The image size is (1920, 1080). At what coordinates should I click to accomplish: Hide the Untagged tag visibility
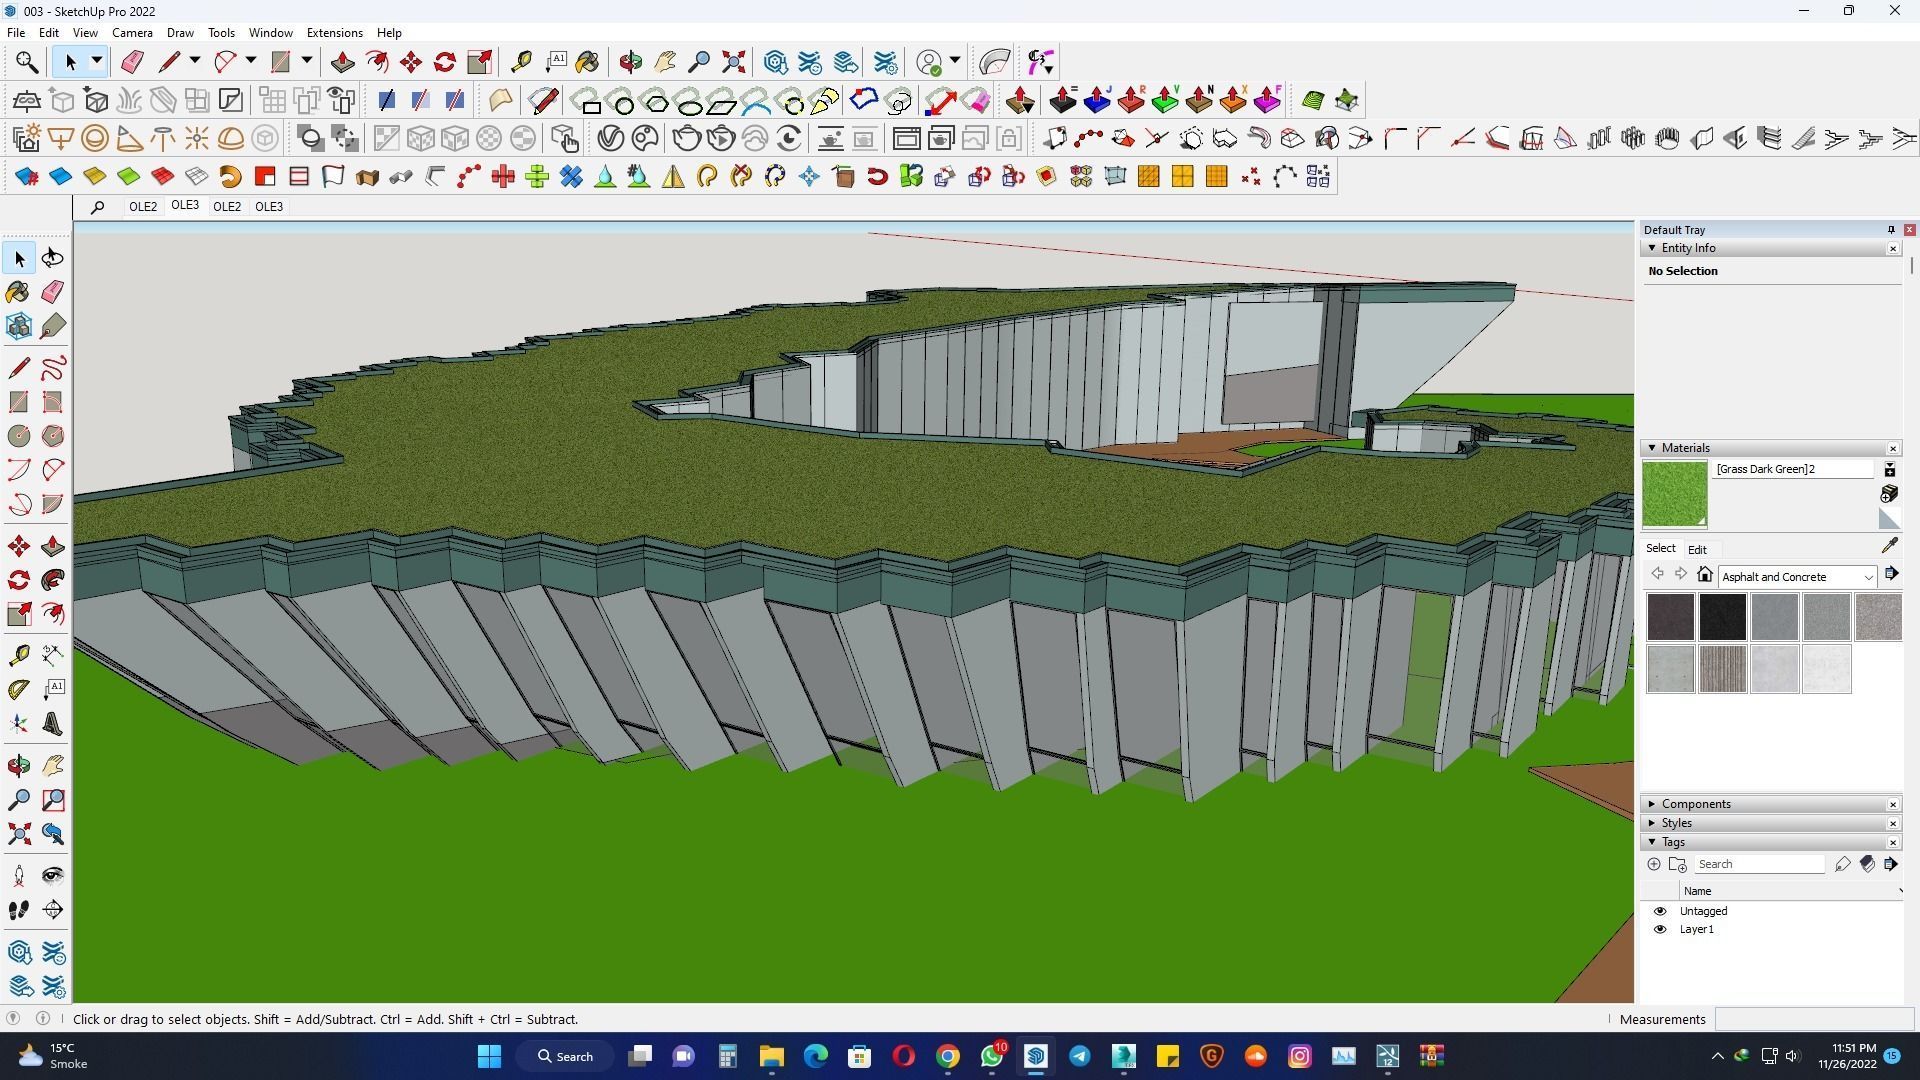(x=1660, y=911)
